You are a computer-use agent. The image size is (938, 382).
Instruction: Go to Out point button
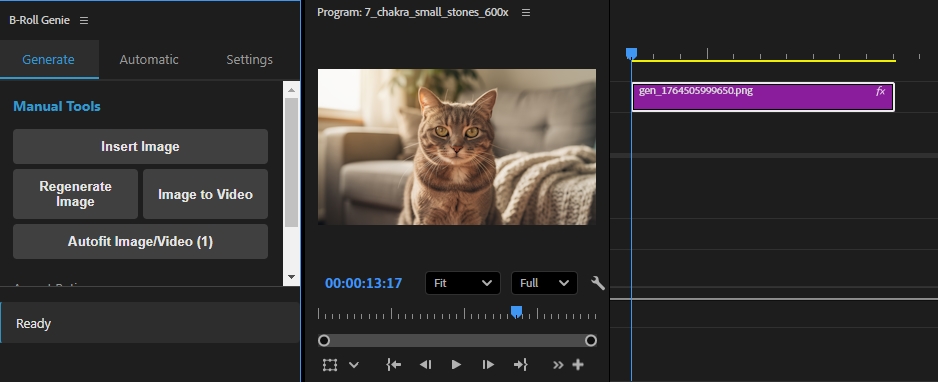tap(520, 365)
